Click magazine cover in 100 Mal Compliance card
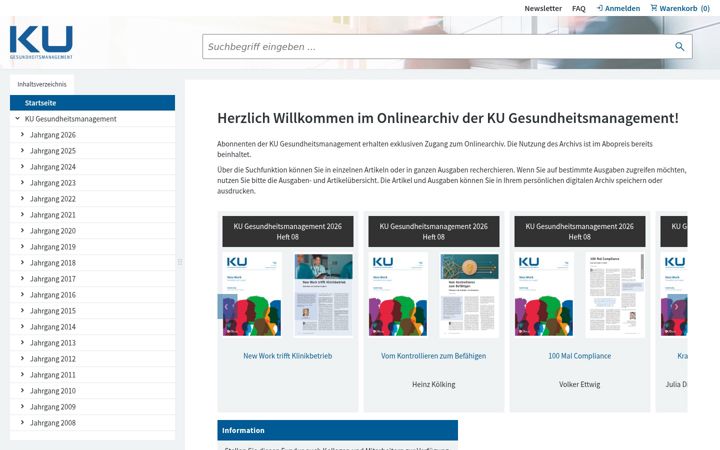This screenshot has height=450, width=720. coord(544,295)
